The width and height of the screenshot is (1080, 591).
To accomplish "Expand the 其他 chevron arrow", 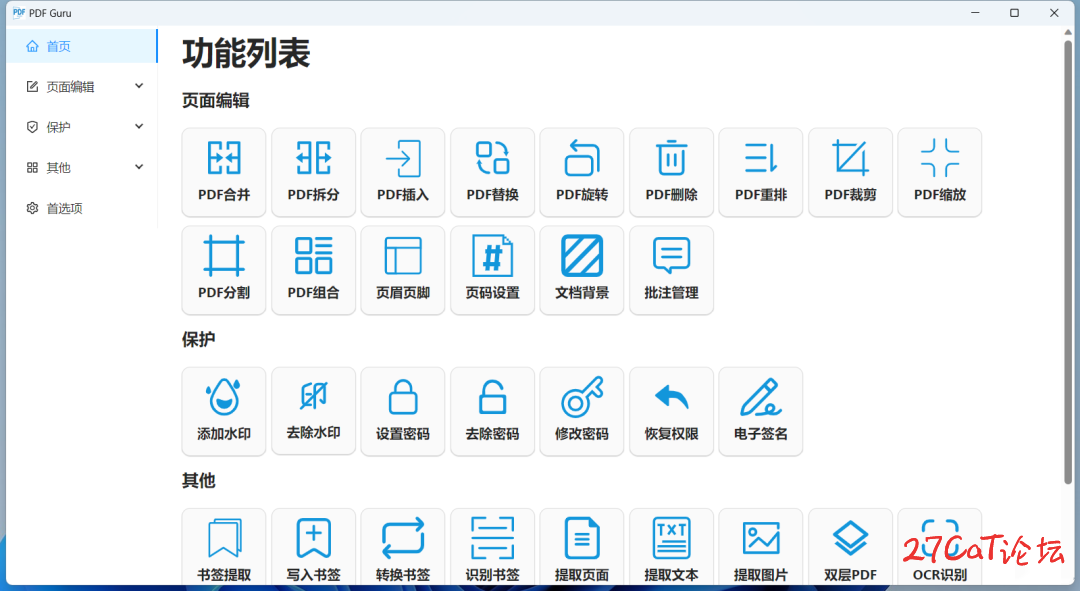I will tap(139, 167).
